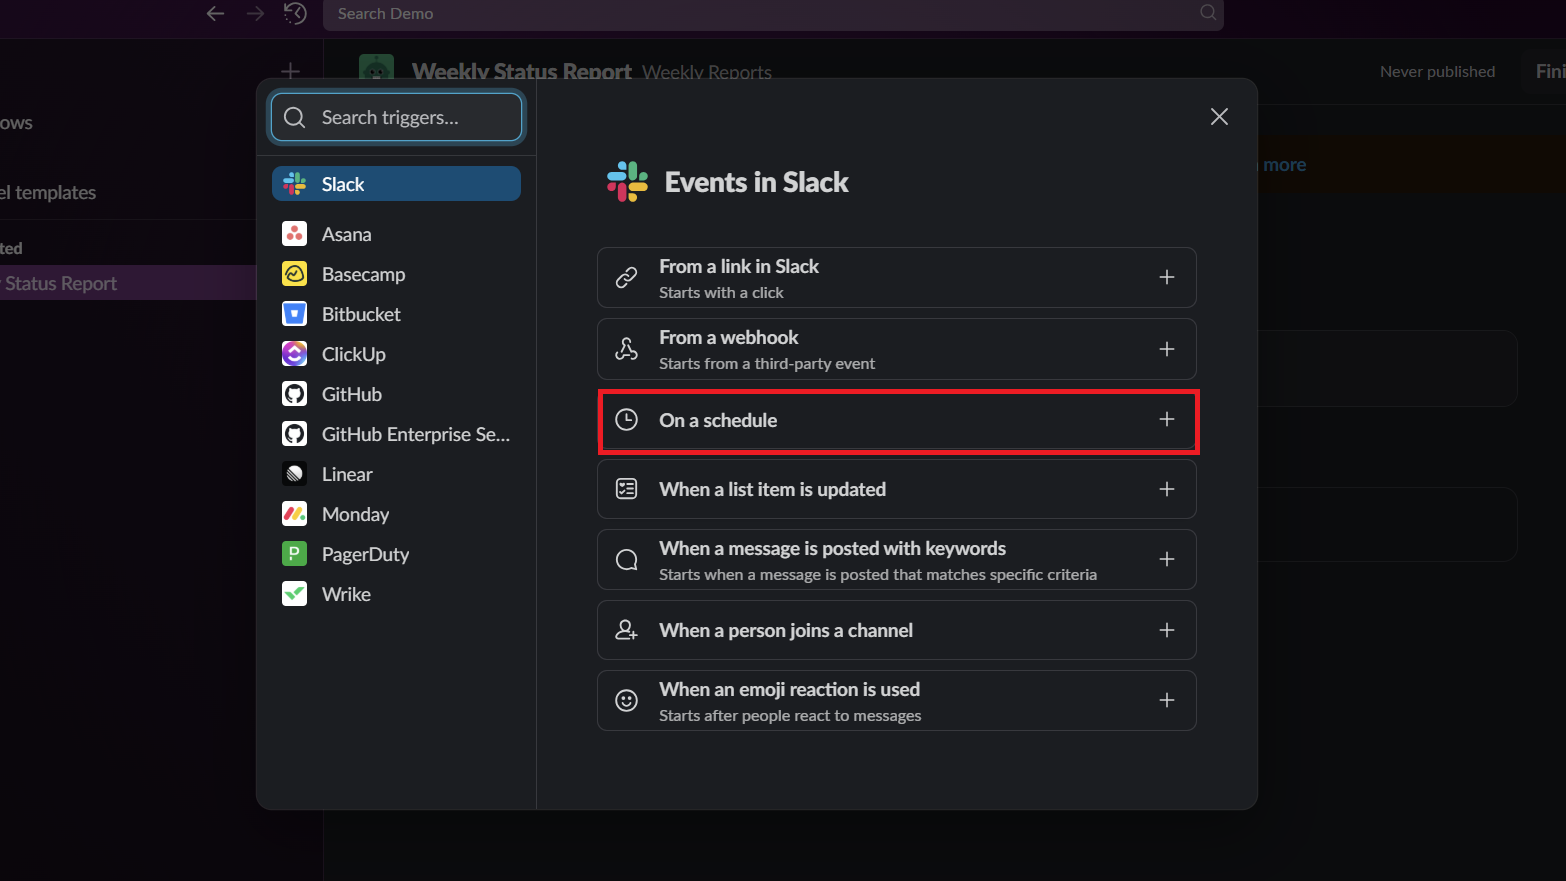
Task: Click the checklist icon for list item updated
Action: pos(626,489)
